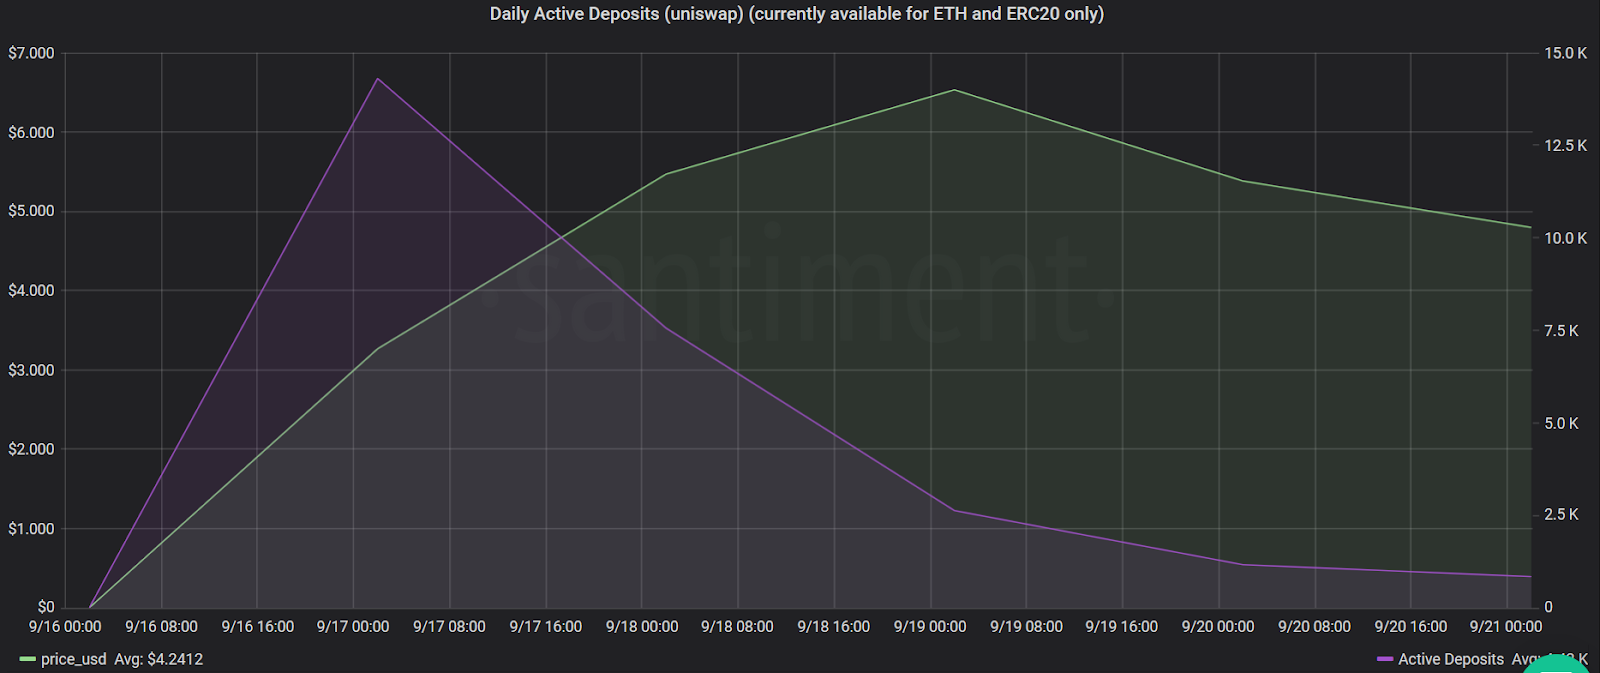Click the Avg: $4.2412 legend value
Image resolution: width=1600 pixels, height=673 pixels.
[x=158, y=659]
